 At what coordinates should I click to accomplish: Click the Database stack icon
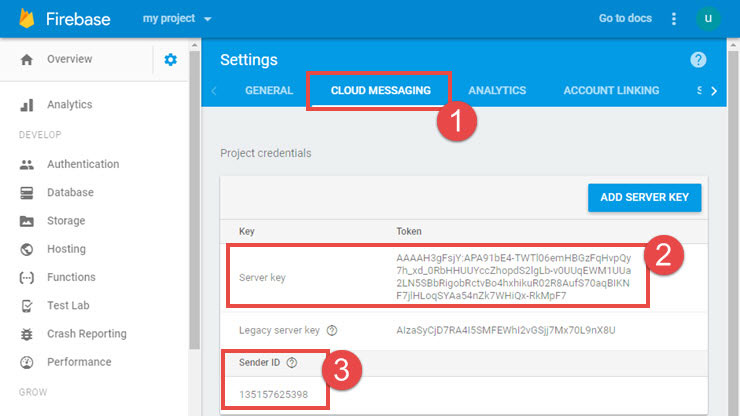pos(27,193)
